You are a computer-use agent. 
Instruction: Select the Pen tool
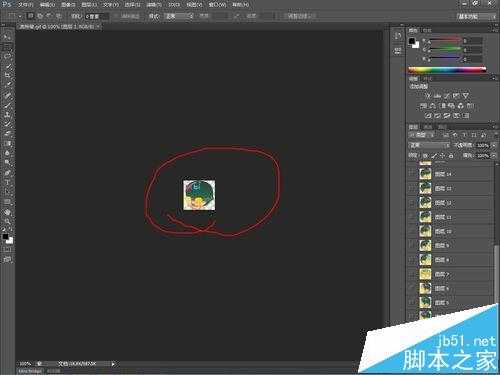tap(7, 173)
